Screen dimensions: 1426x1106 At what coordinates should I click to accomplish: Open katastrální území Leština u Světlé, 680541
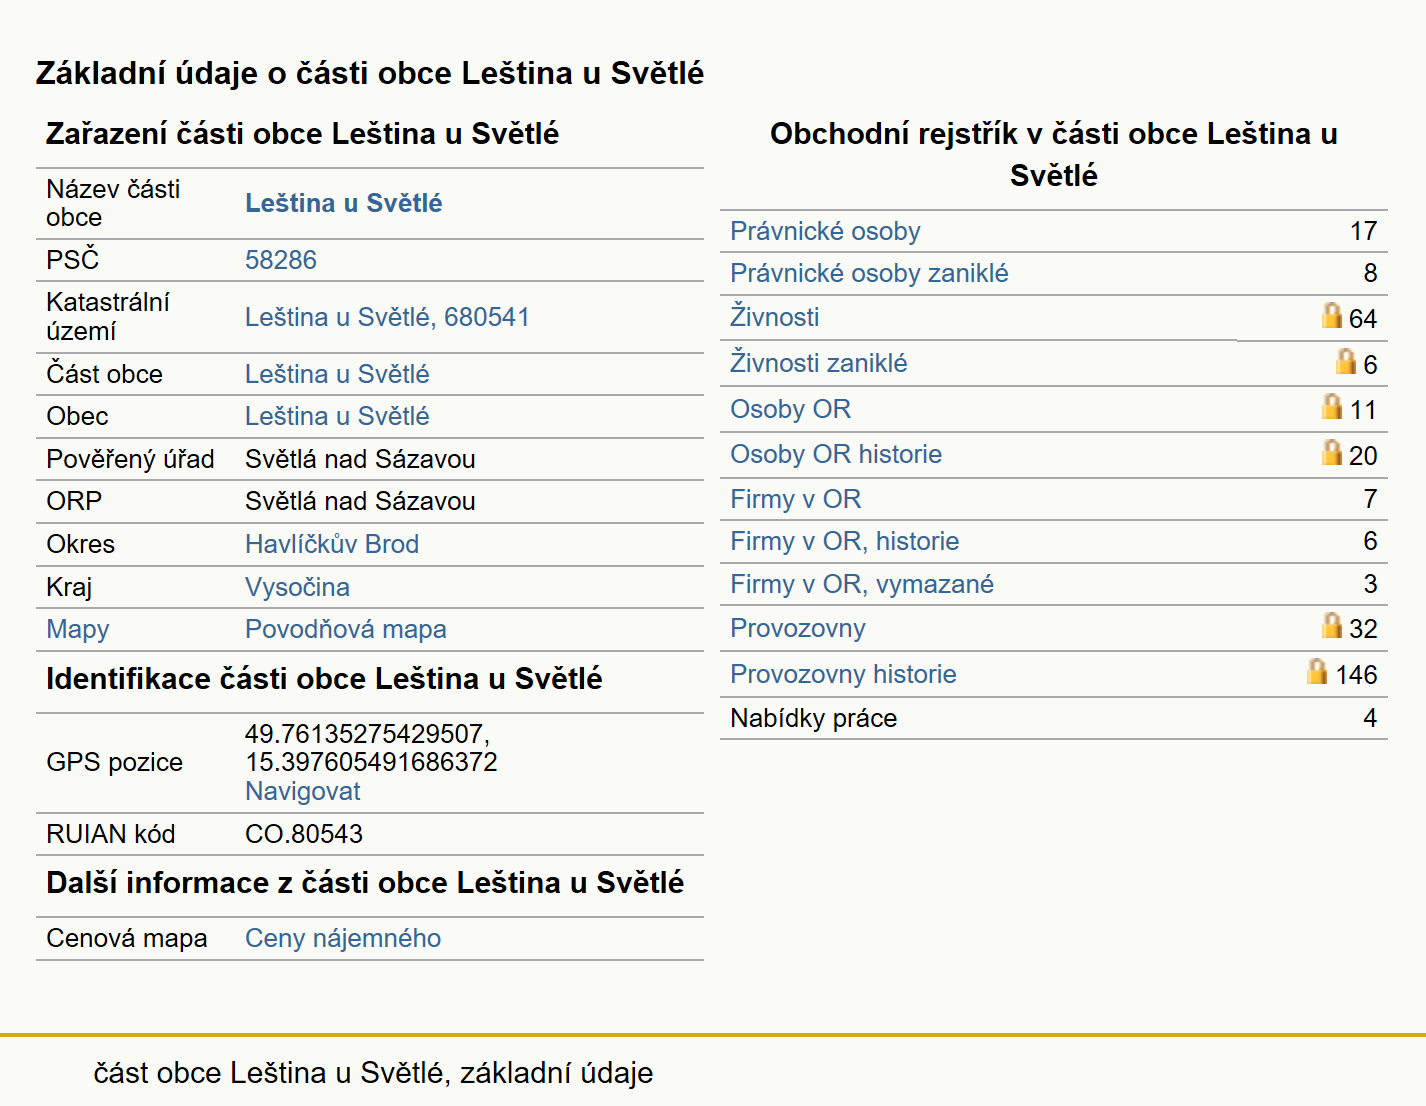tap(387, 317)
